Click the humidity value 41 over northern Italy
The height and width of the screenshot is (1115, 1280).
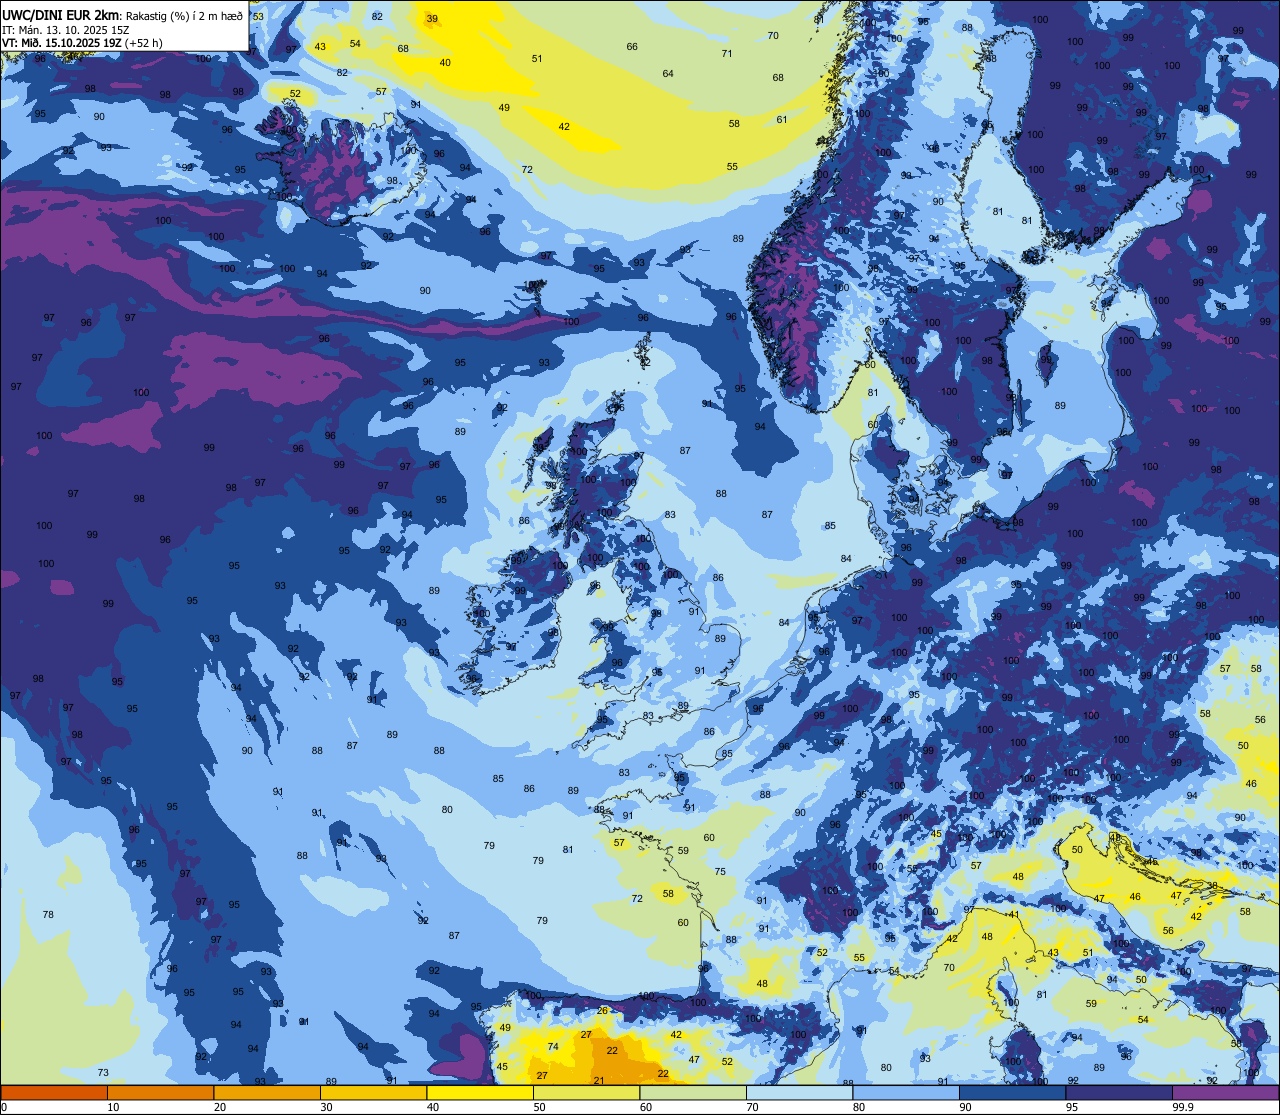pos(1013,915)
